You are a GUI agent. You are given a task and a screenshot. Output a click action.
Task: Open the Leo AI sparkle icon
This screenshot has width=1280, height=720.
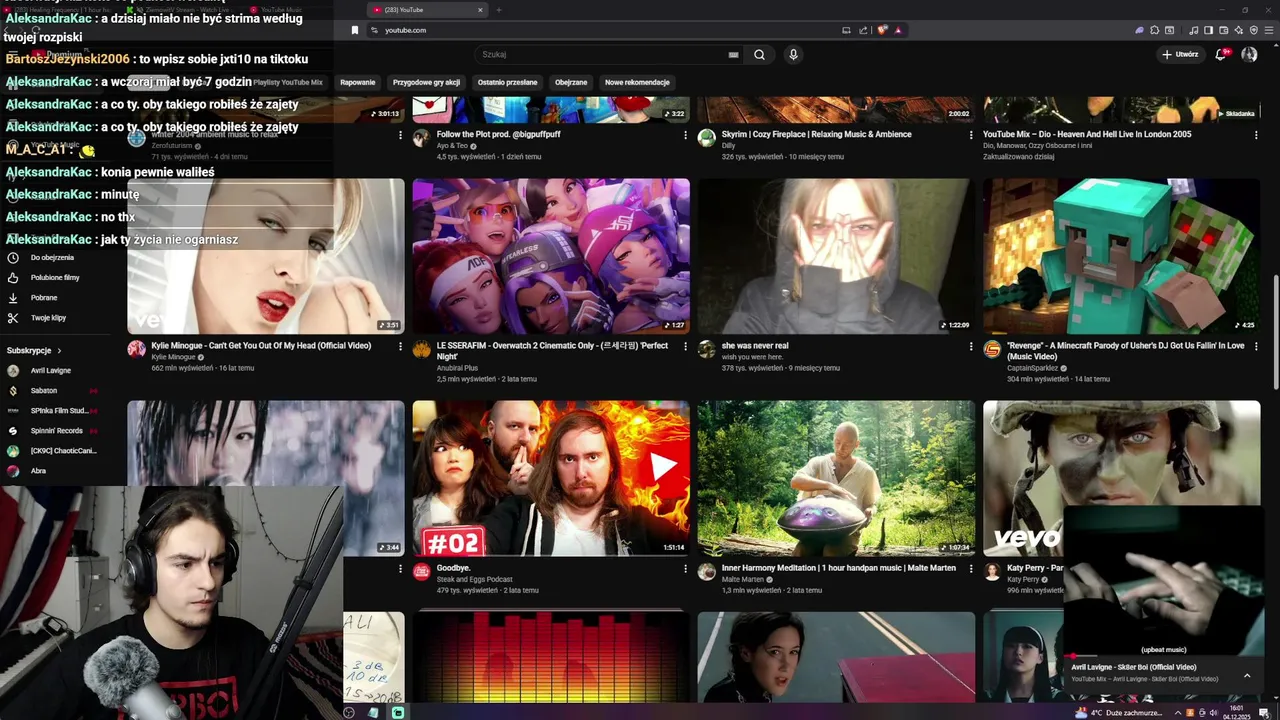tap(1239, 30)
